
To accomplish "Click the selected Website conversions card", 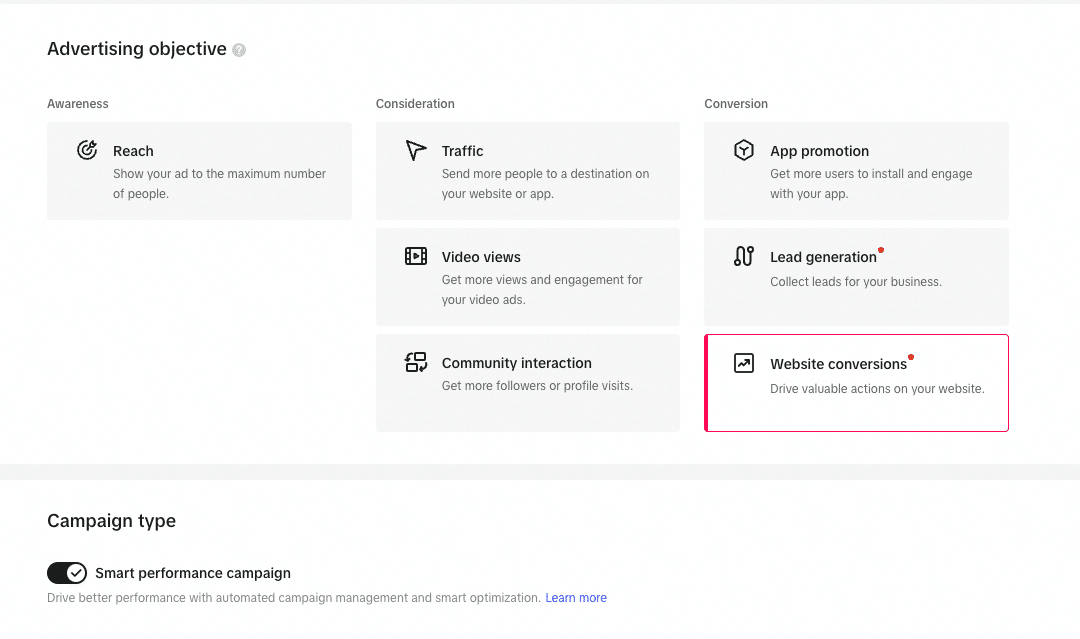I will (856, 383).
